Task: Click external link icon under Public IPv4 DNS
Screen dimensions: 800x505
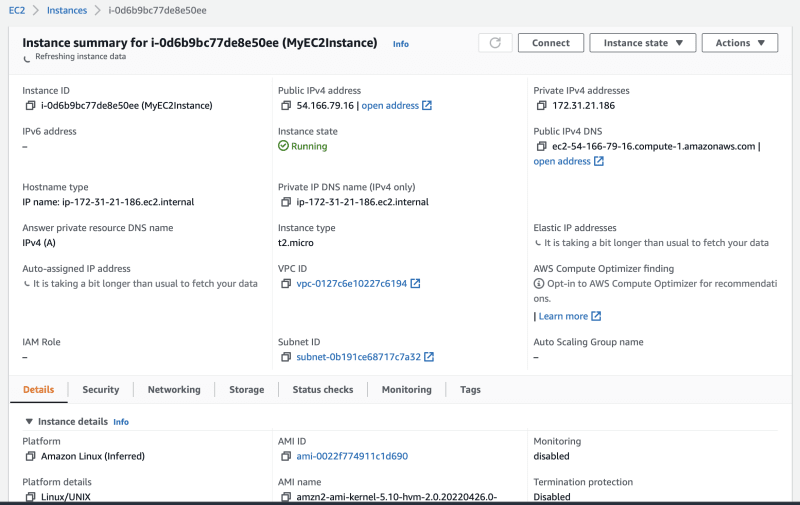Action: (x=599, y=161)
